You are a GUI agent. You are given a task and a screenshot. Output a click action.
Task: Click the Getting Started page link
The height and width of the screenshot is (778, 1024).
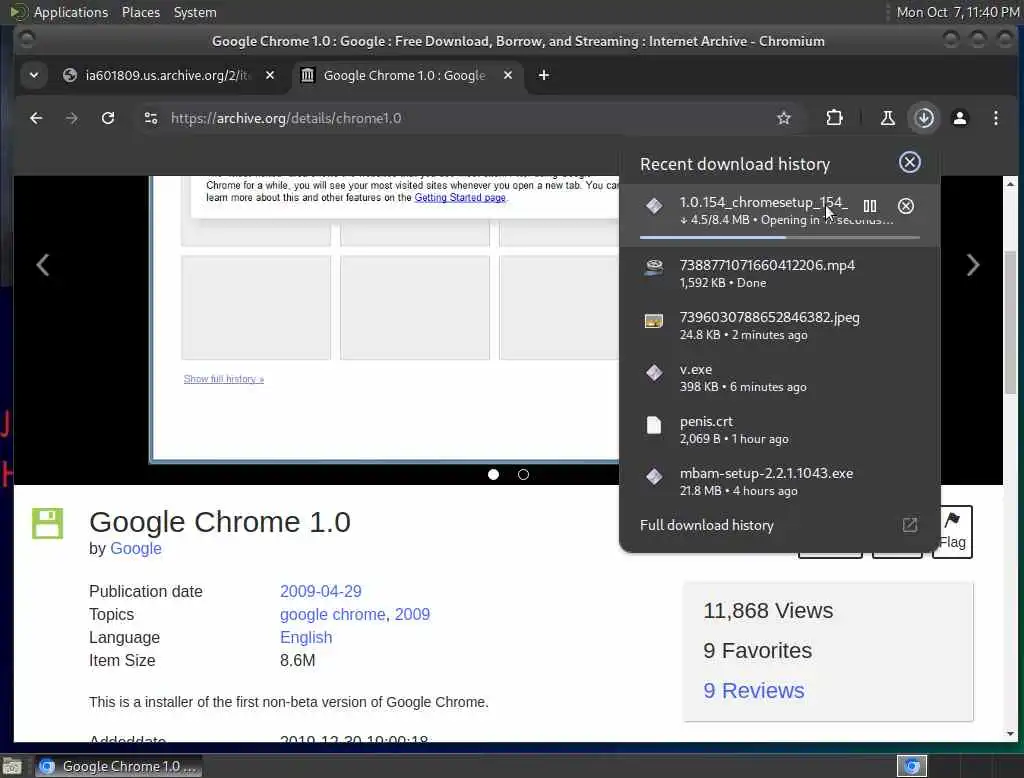(x=460, y=198)
